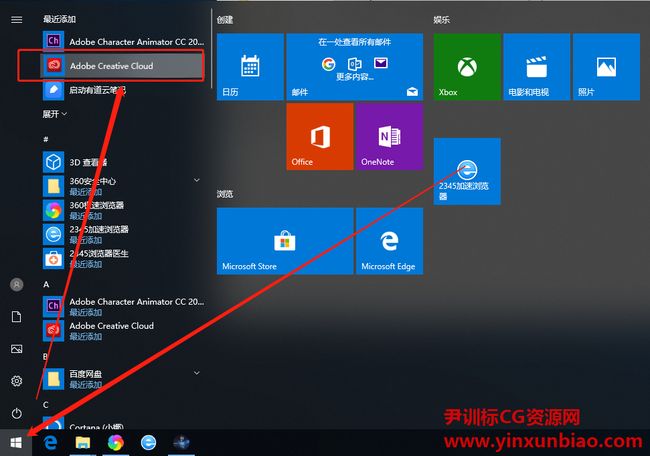This screenshot has width=650, height=456.
Task: Open the Movies & TV (电影和电视) tile
Action: pos(537,67)
